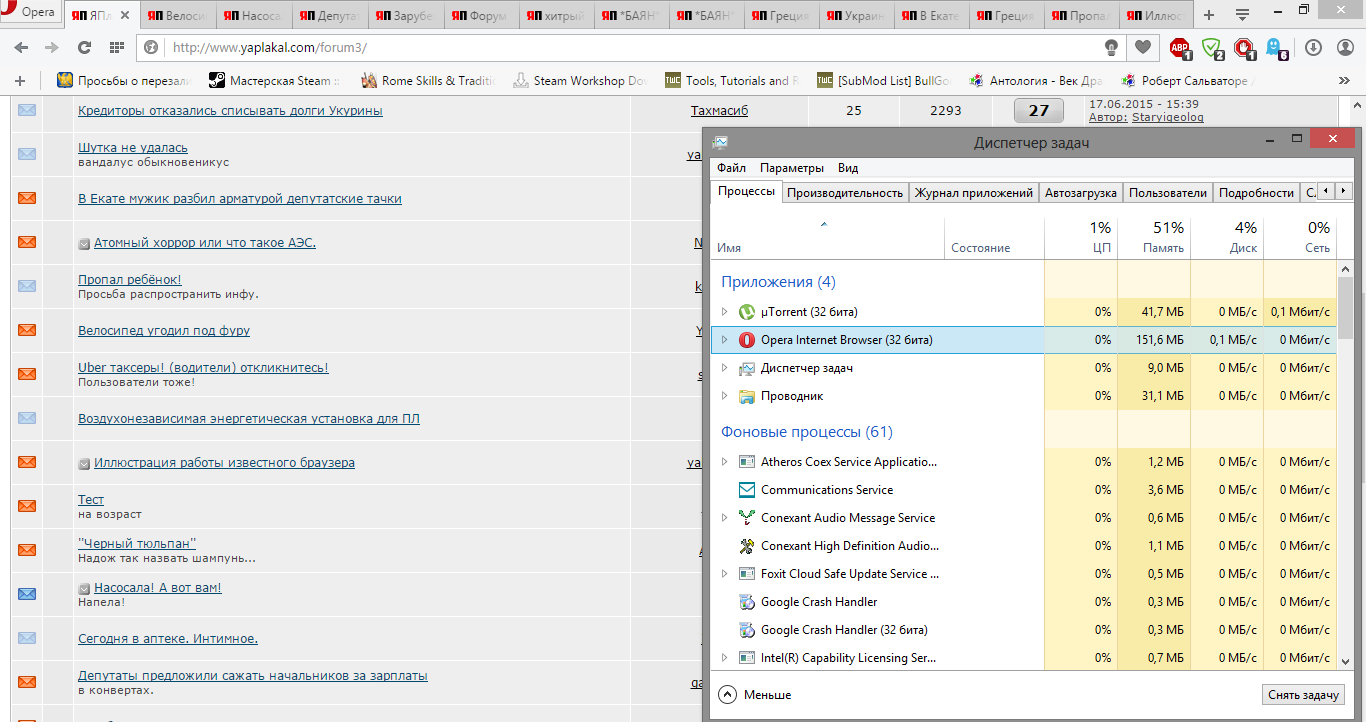1366x722 pixels.
Task: Click the Снять задачу button
Action: click(1303, 695)
